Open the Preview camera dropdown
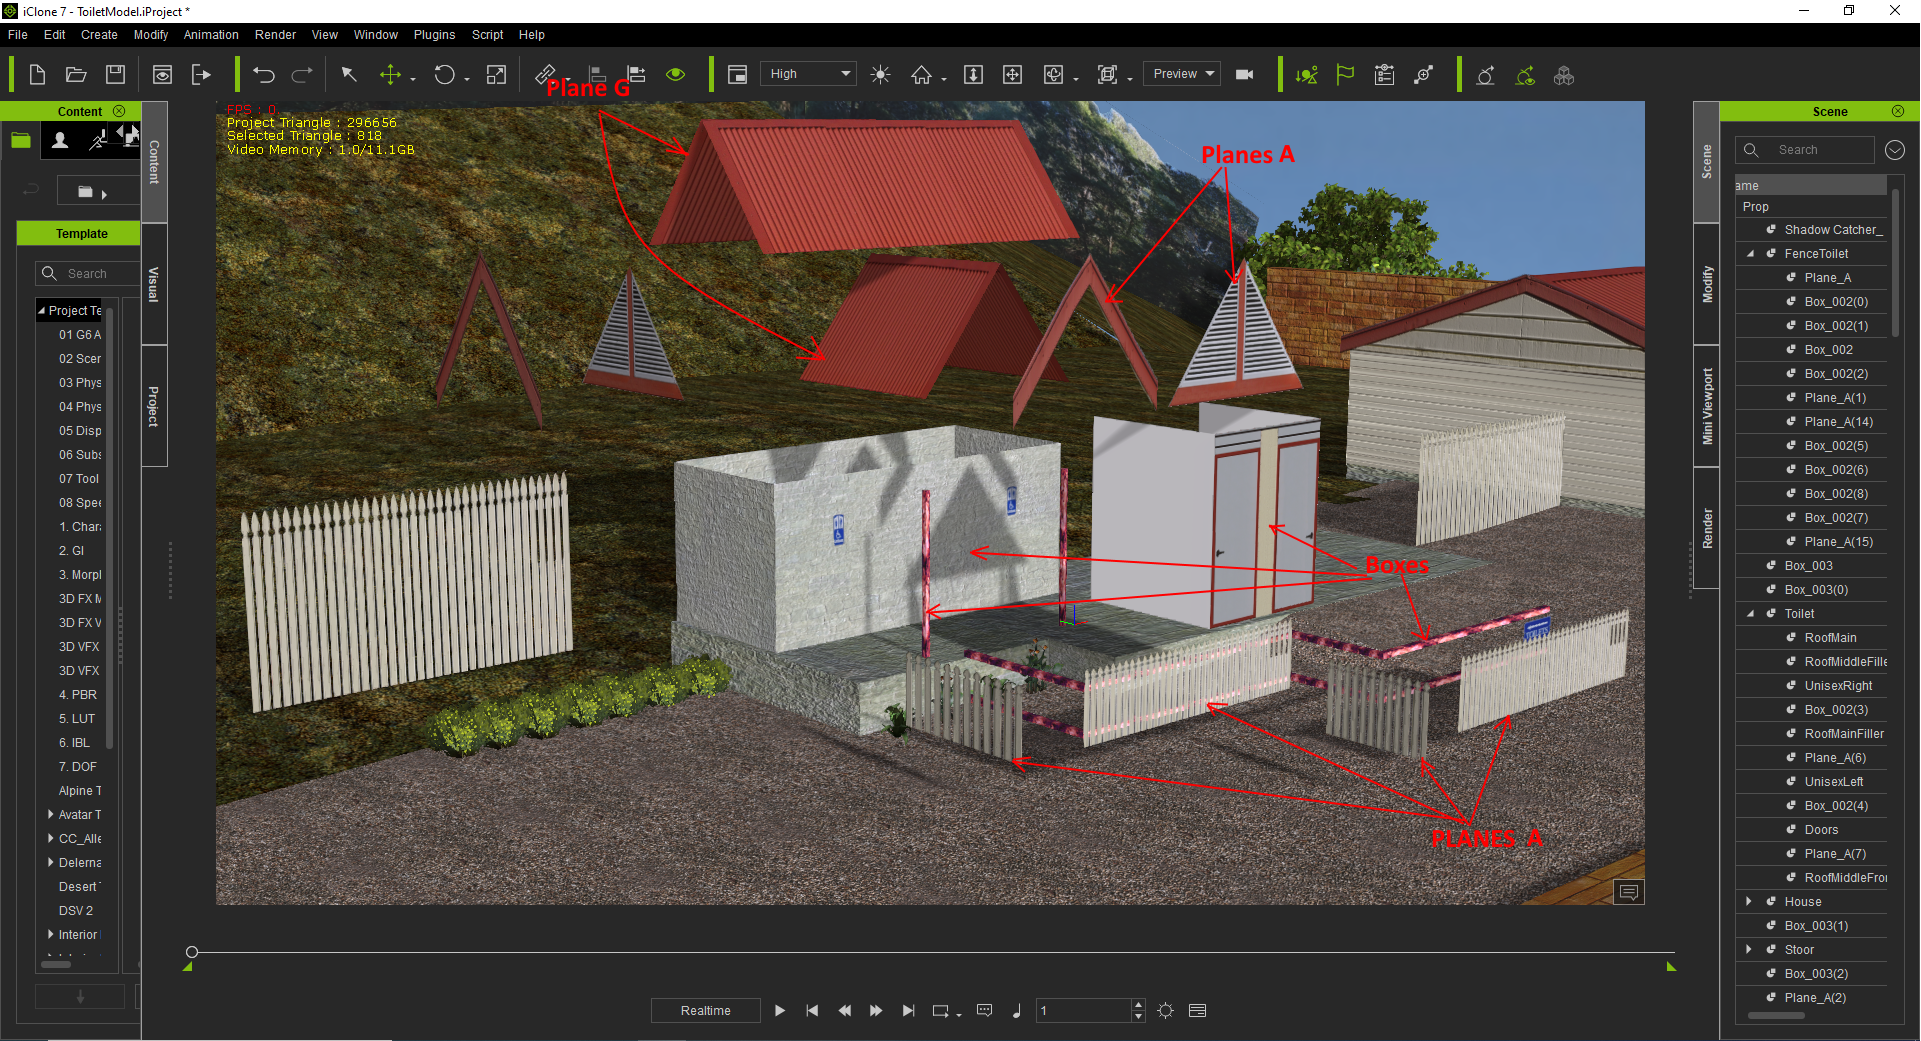The height and width of the screenshot is (1041, 1921). pyautogui.click(x=1183, y=74)
